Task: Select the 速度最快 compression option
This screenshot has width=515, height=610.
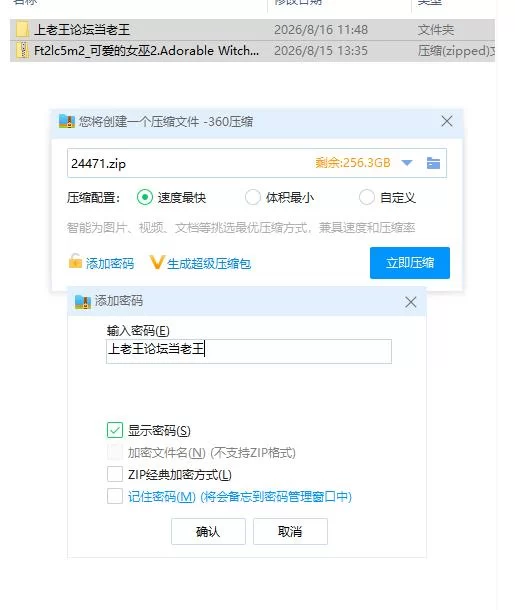Action: [x=145, y=197]
